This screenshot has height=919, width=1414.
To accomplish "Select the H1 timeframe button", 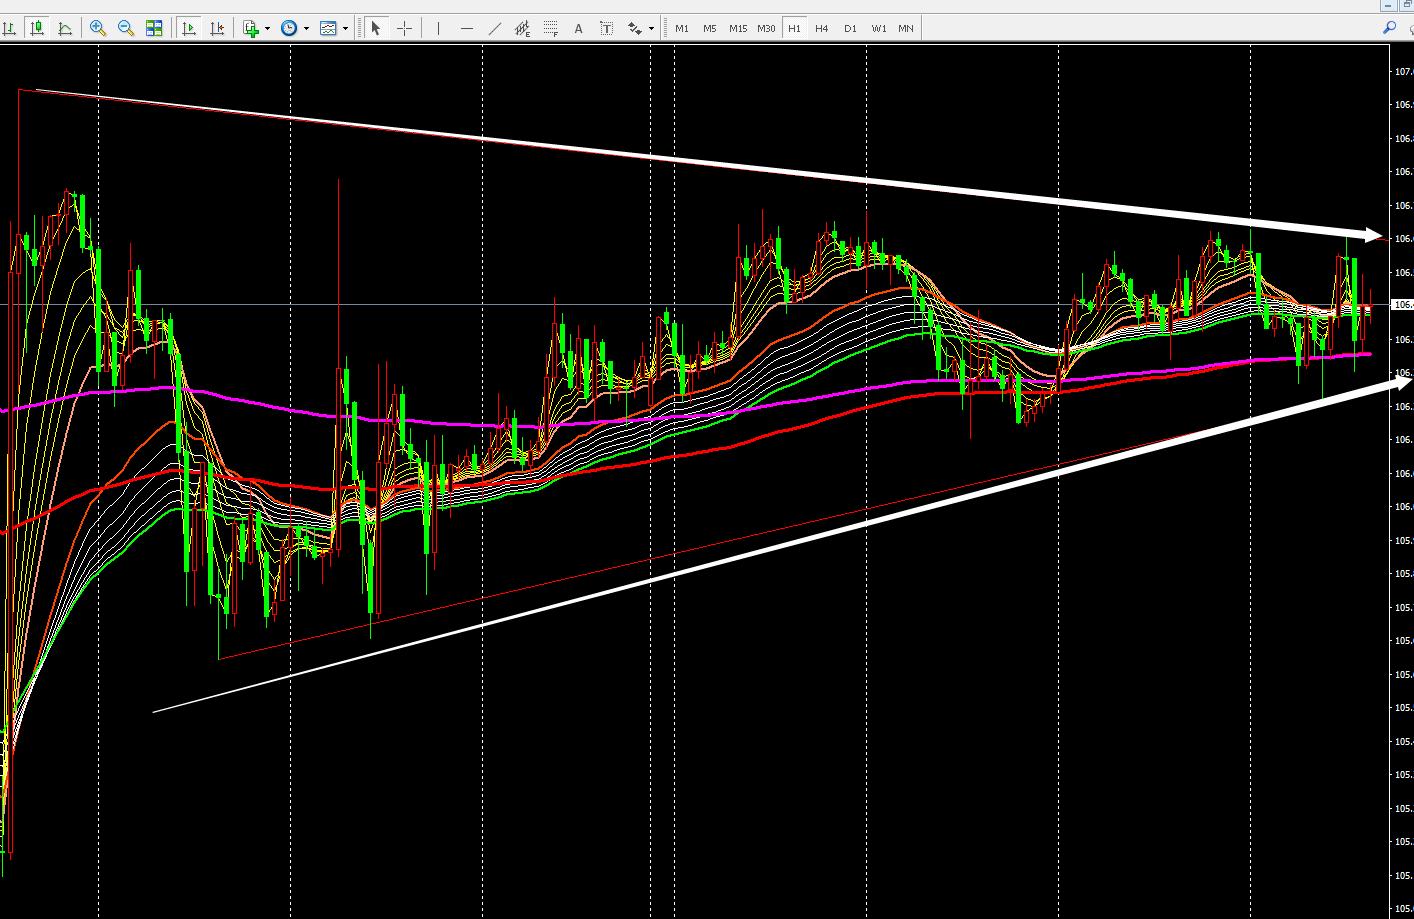I will click(794, 28).
